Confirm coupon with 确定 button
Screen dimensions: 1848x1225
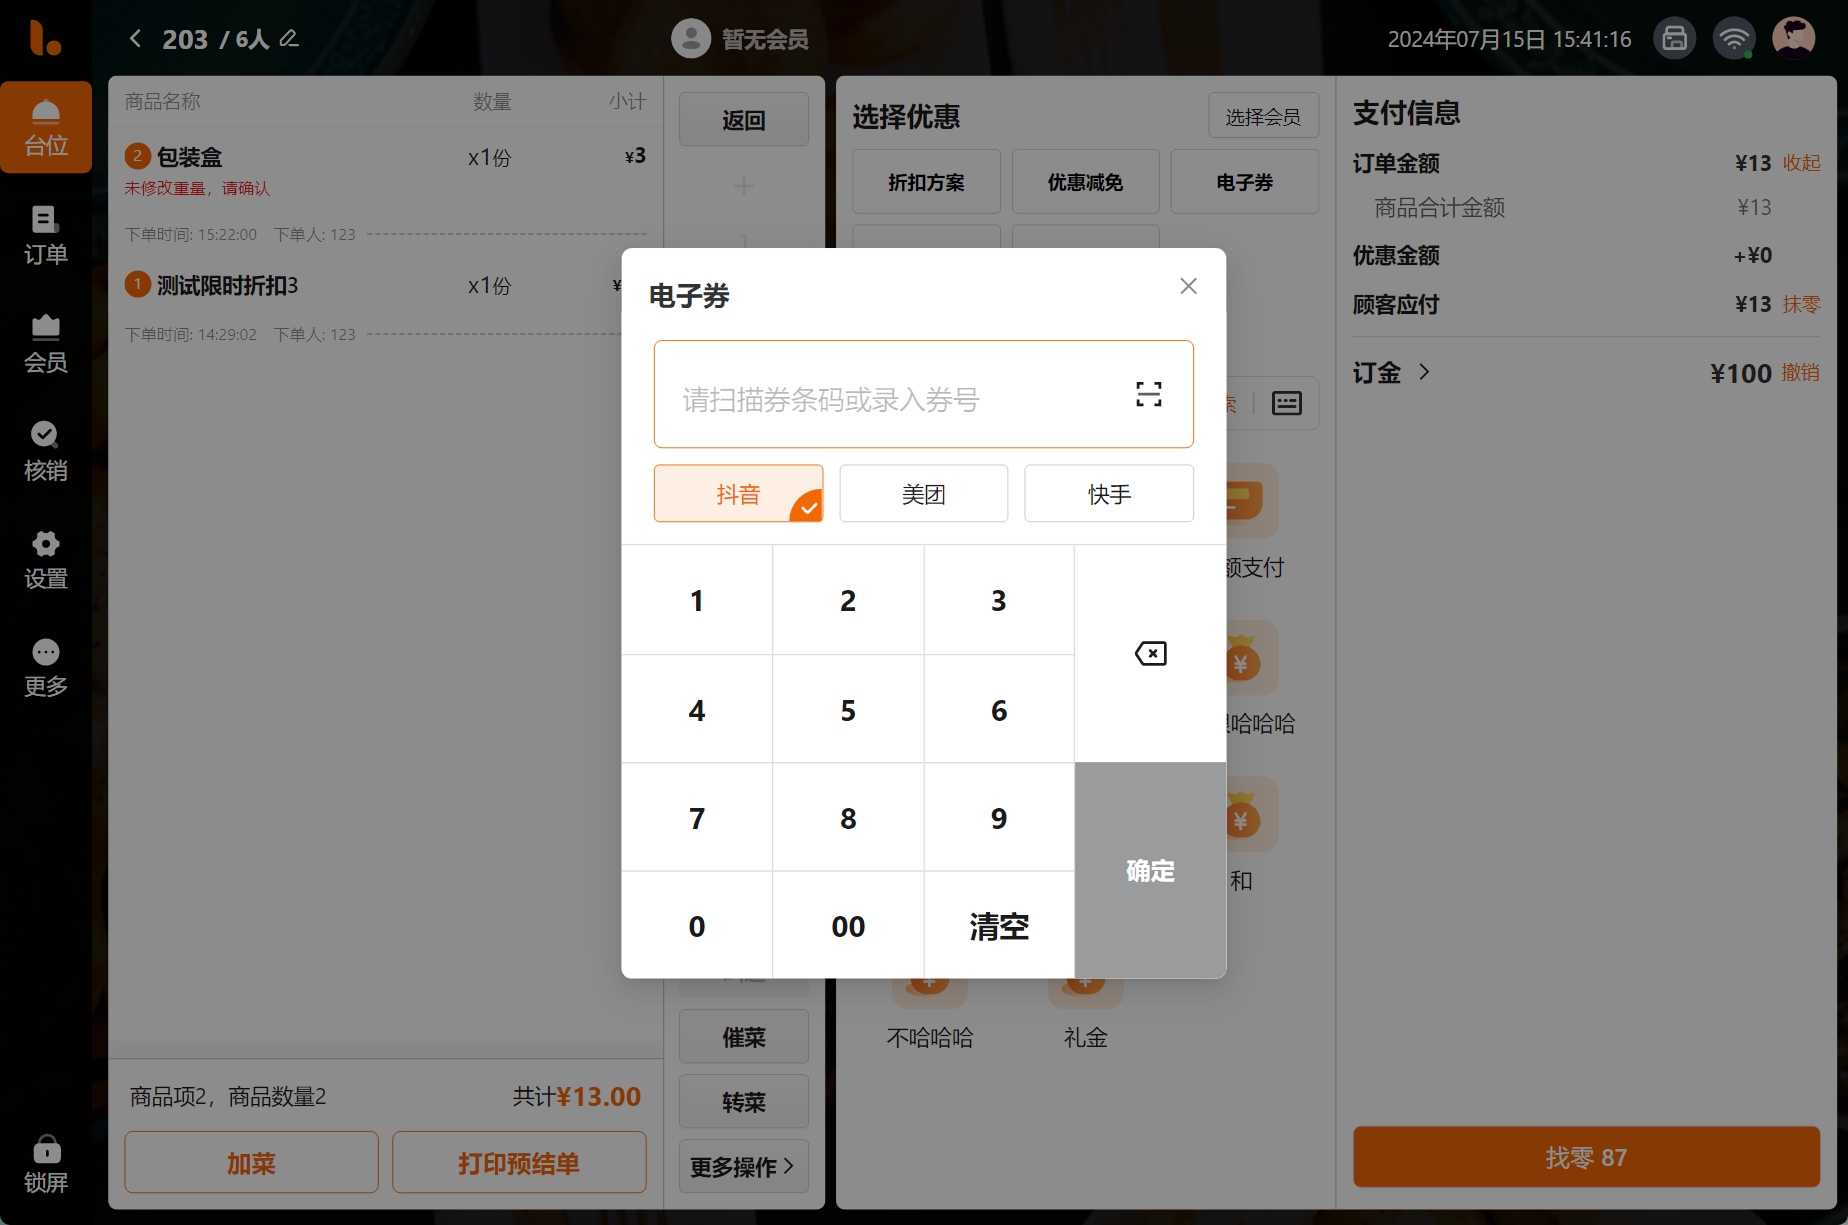[x=1150, y=870]
